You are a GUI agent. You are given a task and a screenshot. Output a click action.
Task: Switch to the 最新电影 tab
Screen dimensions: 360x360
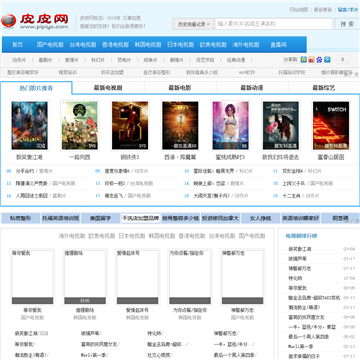click(x=180, y=88)
